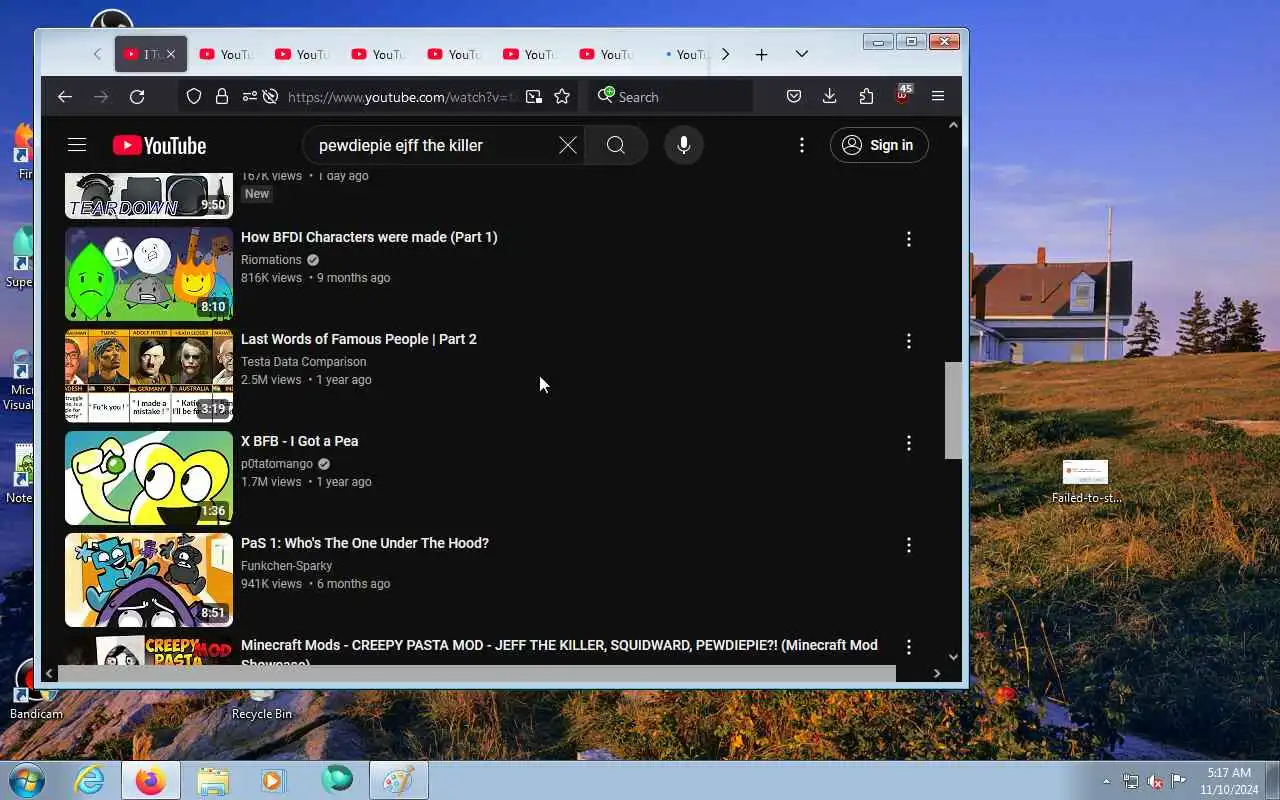Open X BFB - I Got a Pea title

click(299, 441)
